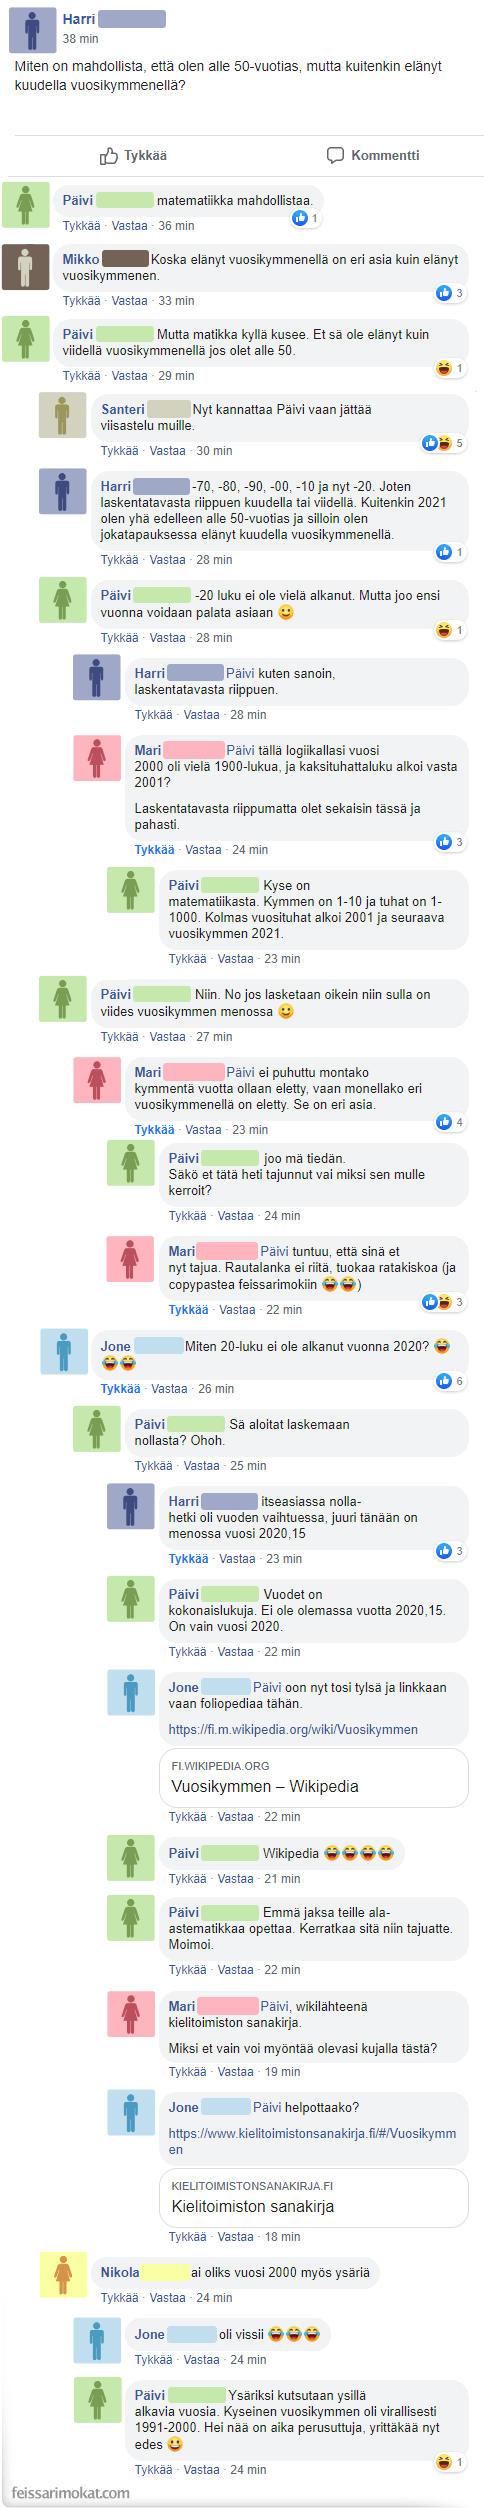Click the laughing reaction on Santeri's comment
Viewport: 484px width, 2509px height.
pos(444,443)
